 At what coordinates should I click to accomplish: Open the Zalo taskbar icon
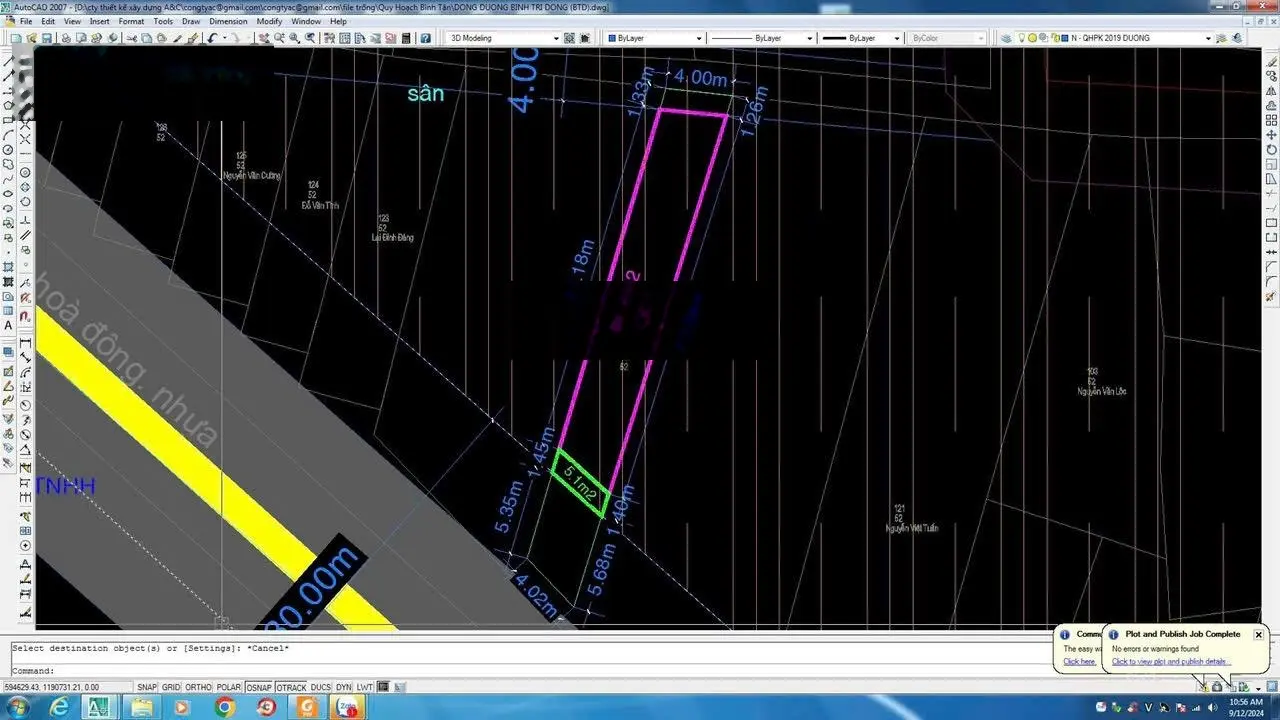[349, 707]
